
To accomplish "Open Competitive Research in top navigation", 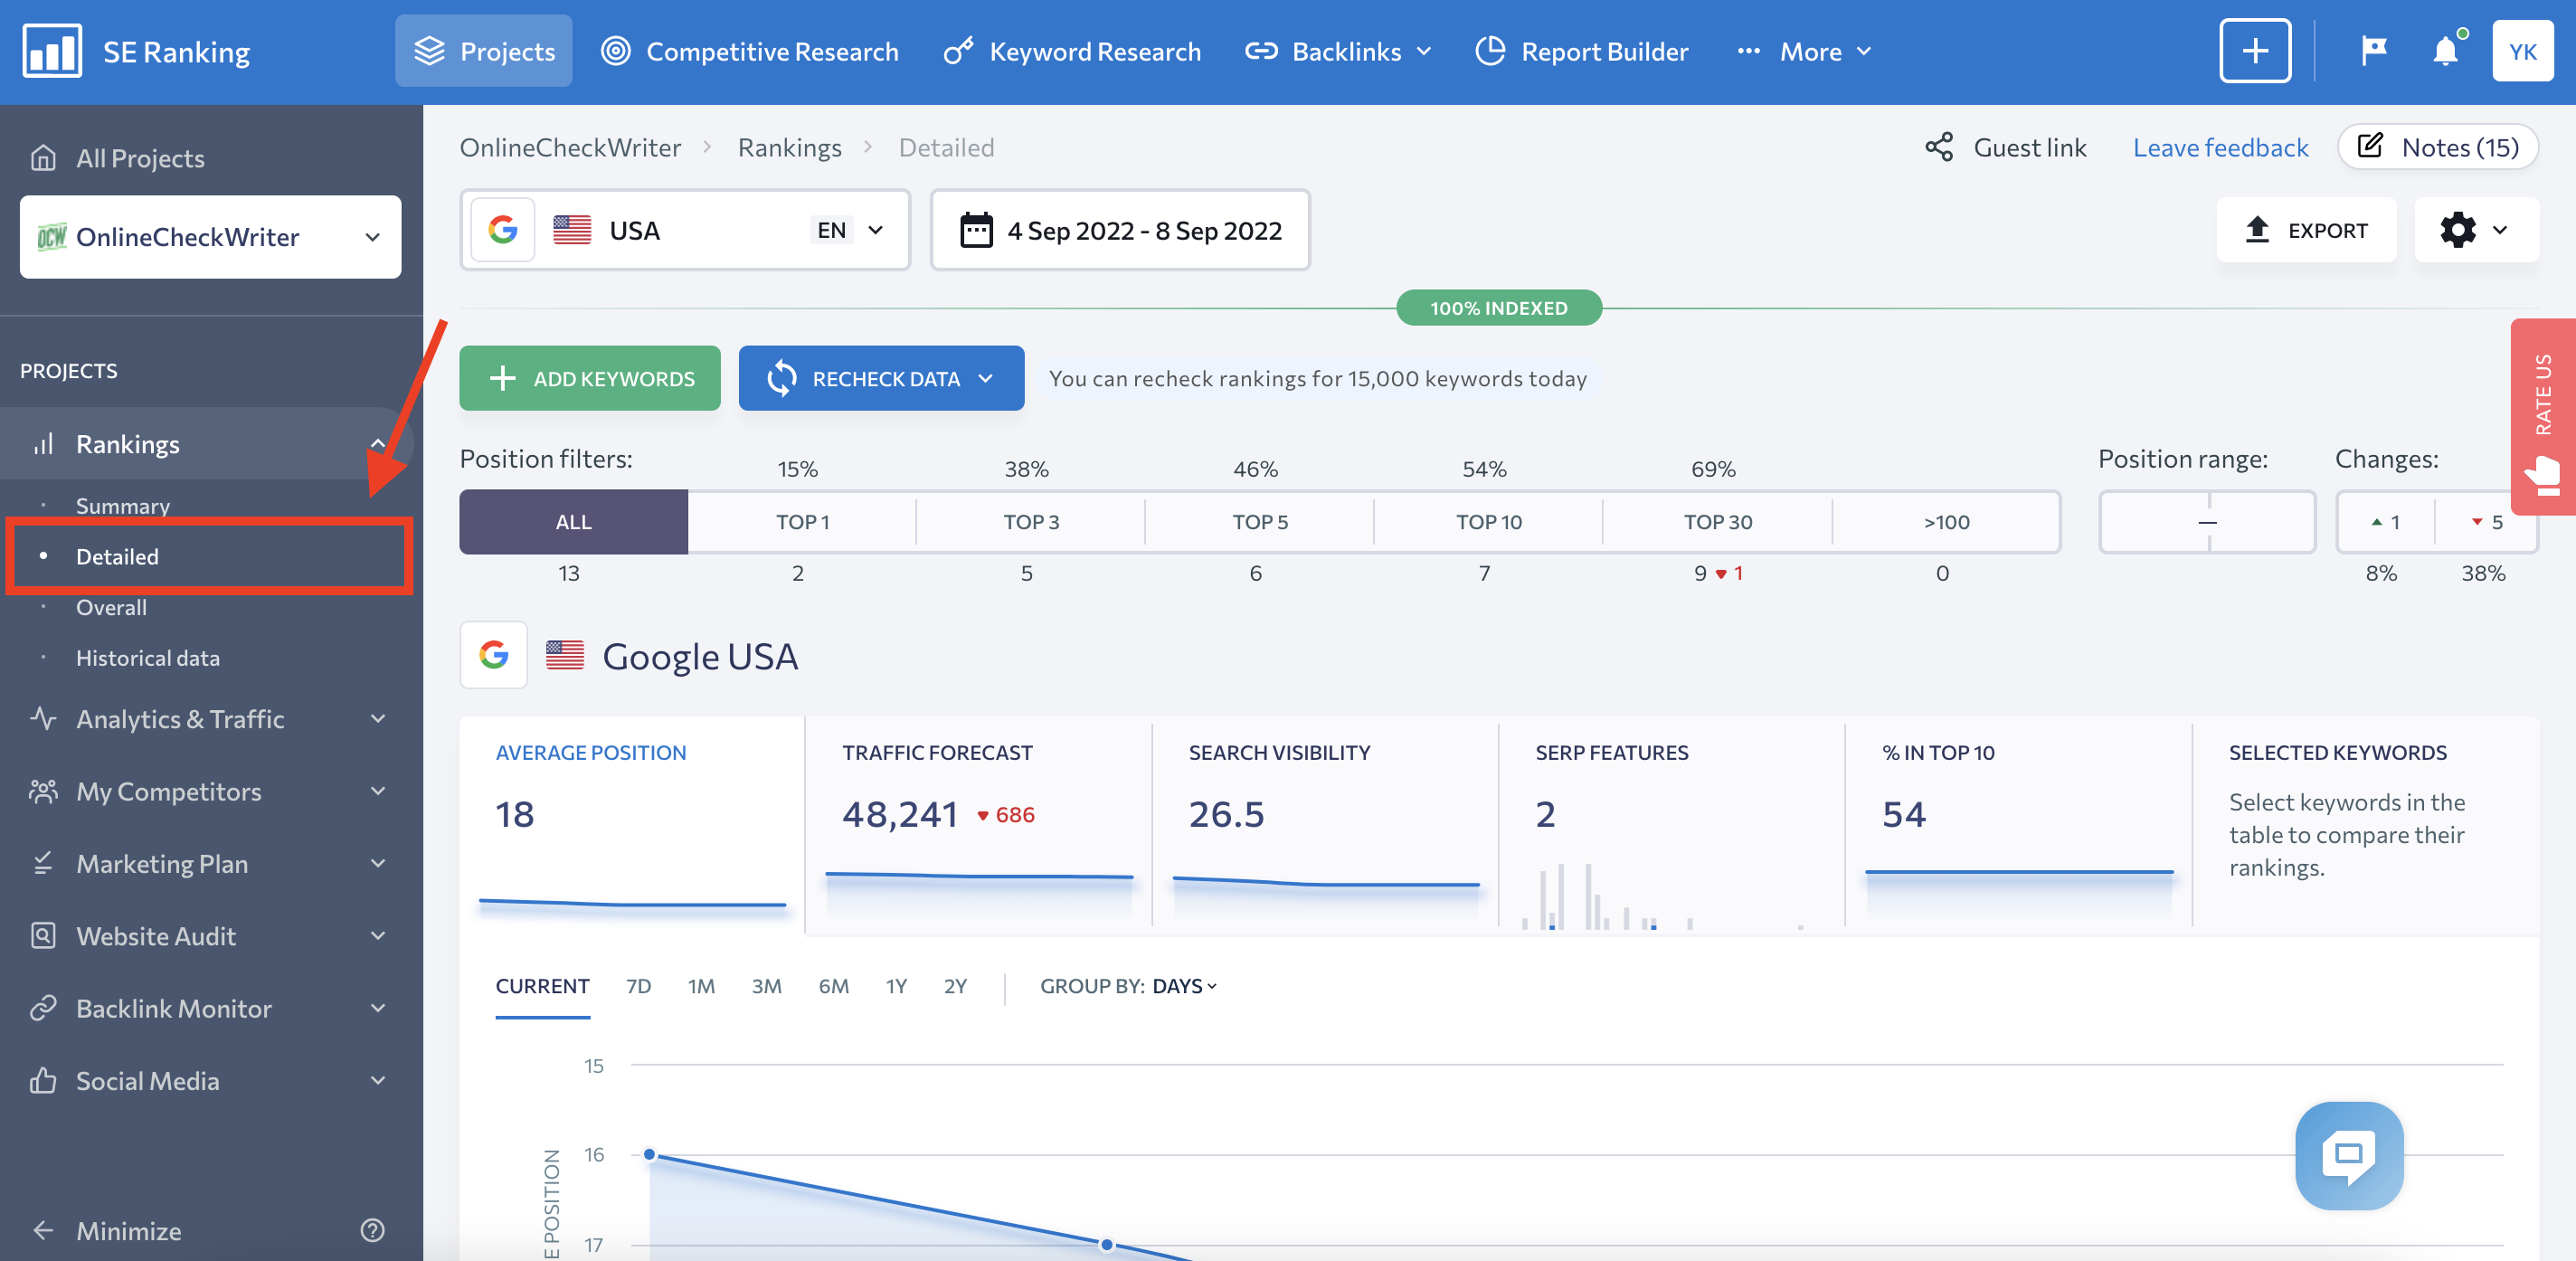I will pos(750,51).
